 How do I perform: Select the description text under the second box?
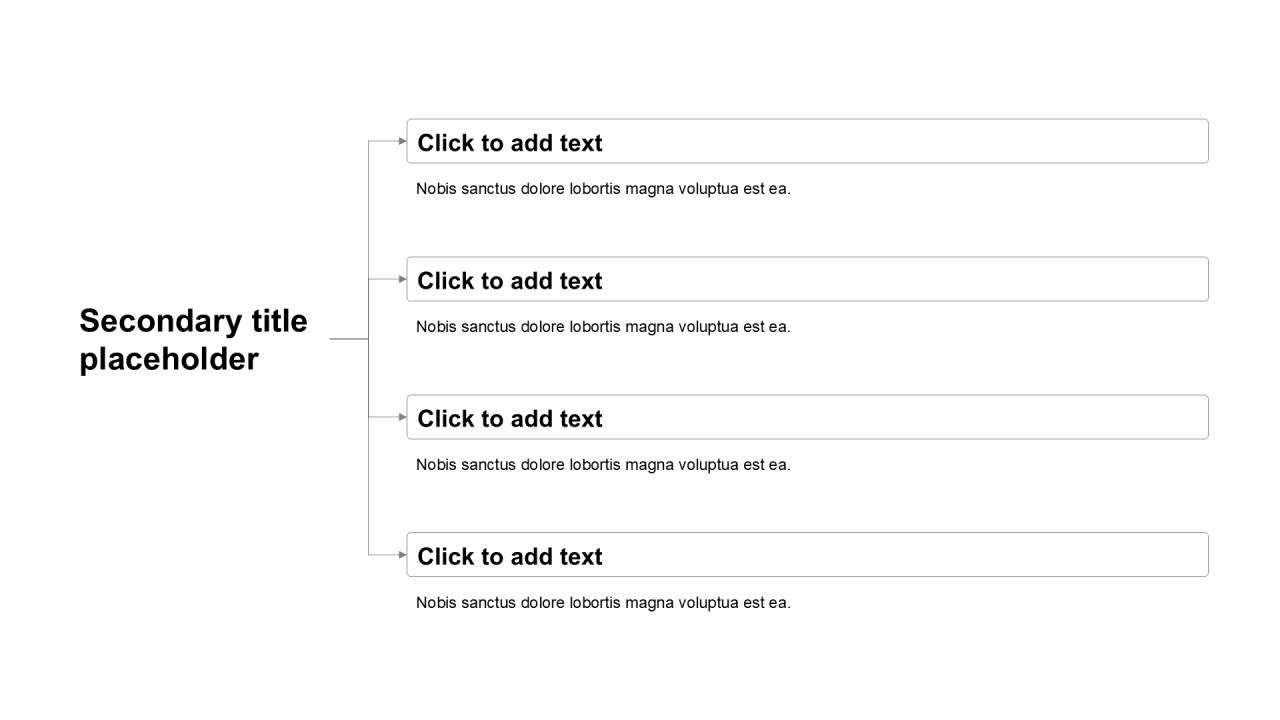[603, 327]
